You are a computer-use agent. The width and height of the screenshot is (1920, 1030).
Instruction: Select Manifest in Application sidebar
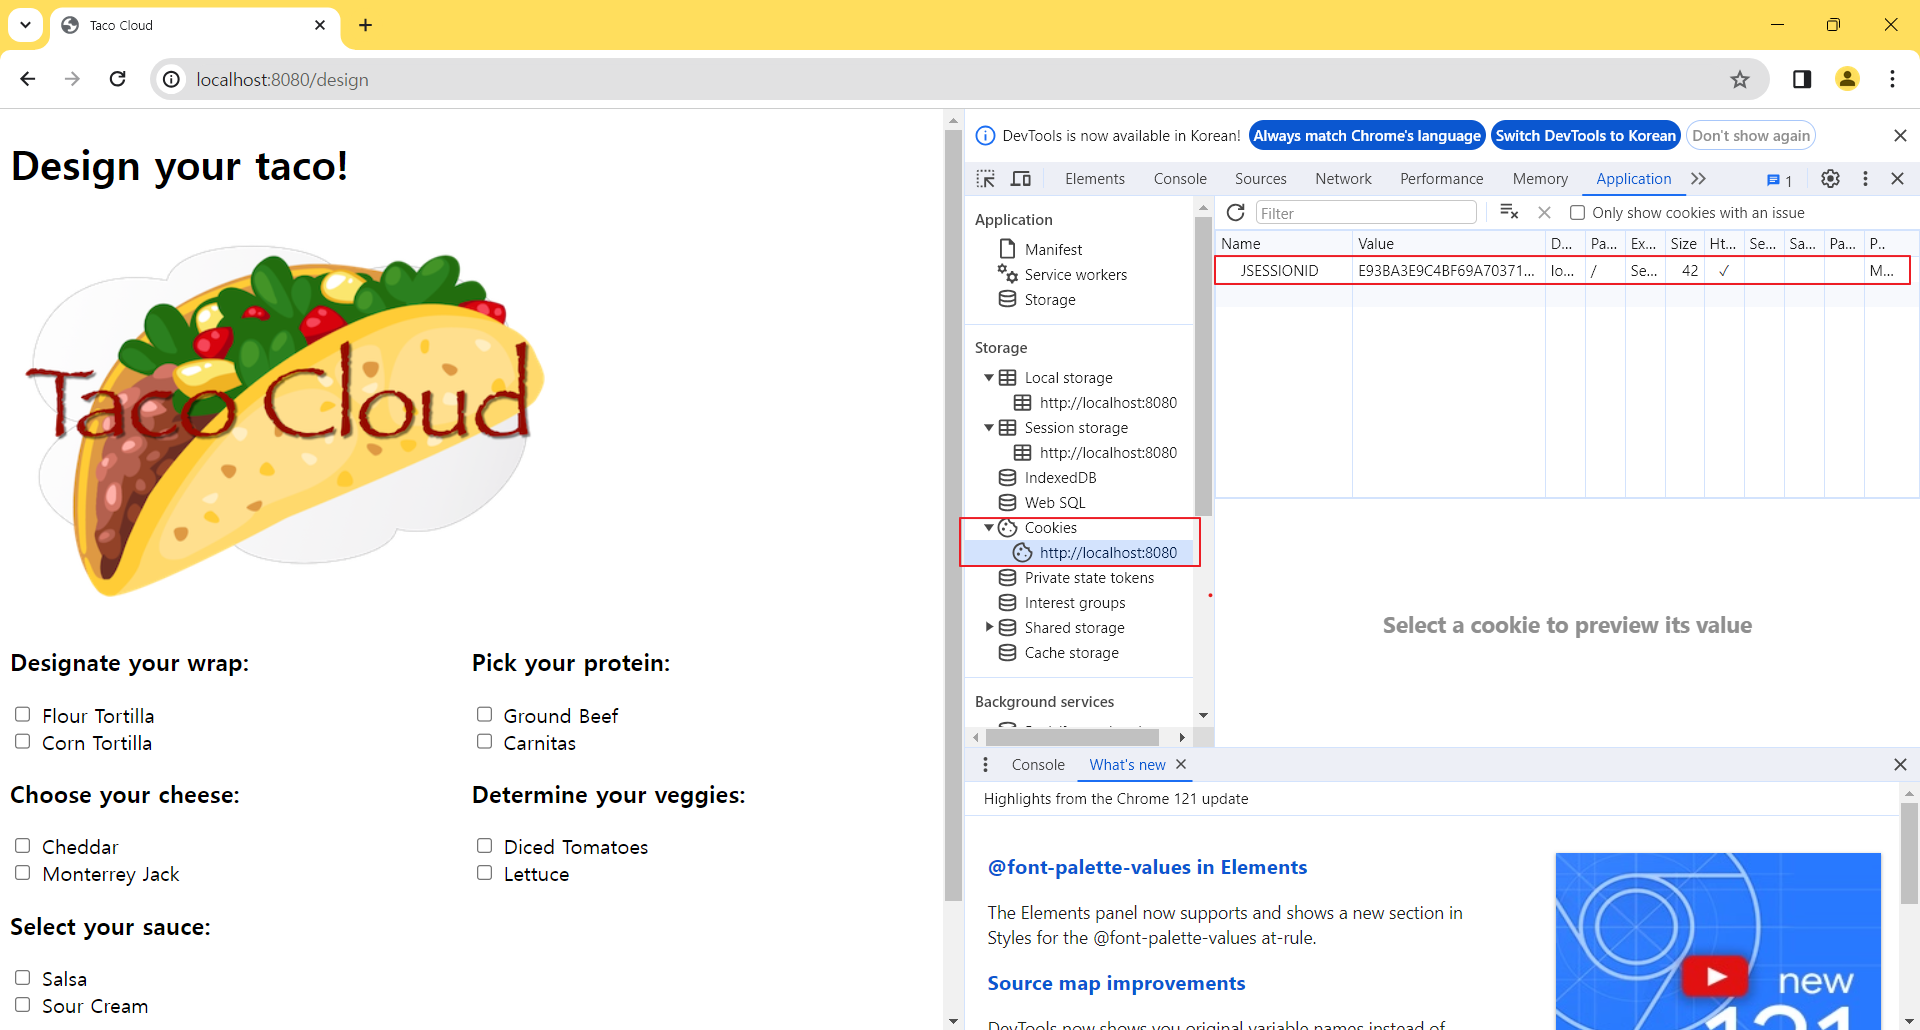coord(1053,249)
